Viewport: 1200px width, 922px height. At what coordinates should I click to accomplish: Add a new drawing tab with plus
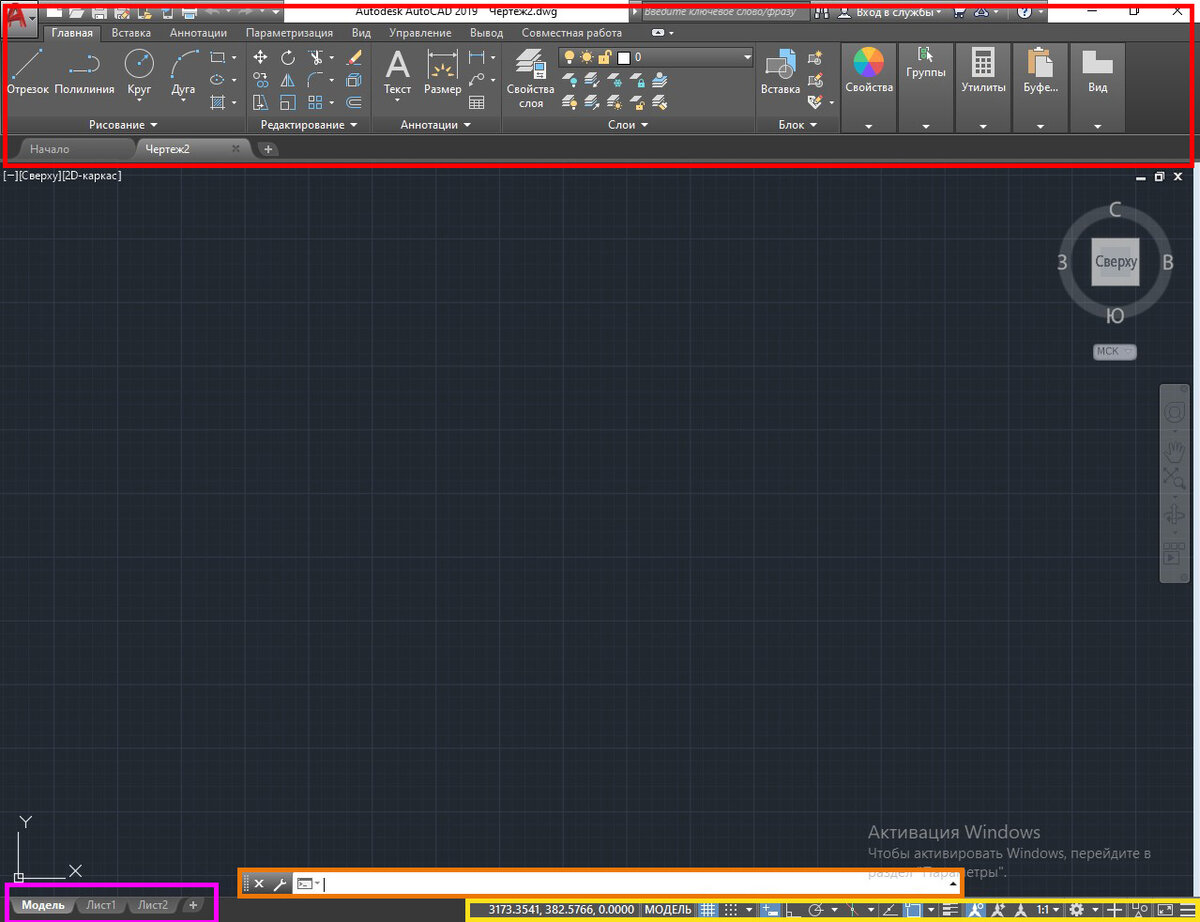coord(268,149)
